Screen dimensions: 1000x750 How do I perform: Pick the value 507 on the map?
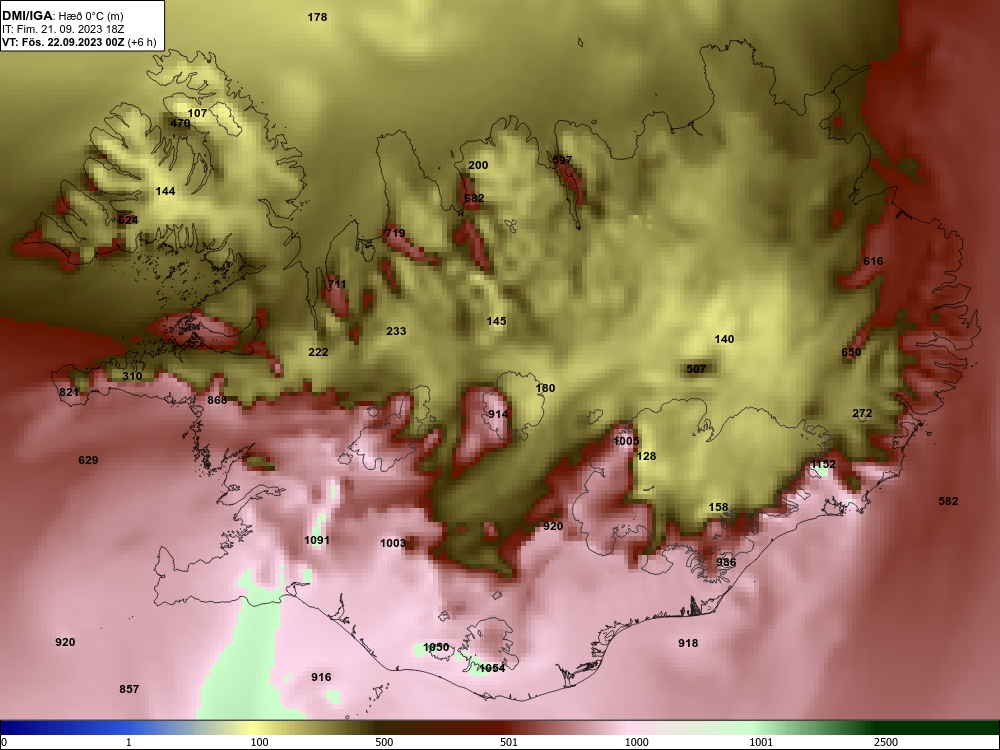pyautogui.click(x=696, y=369)
